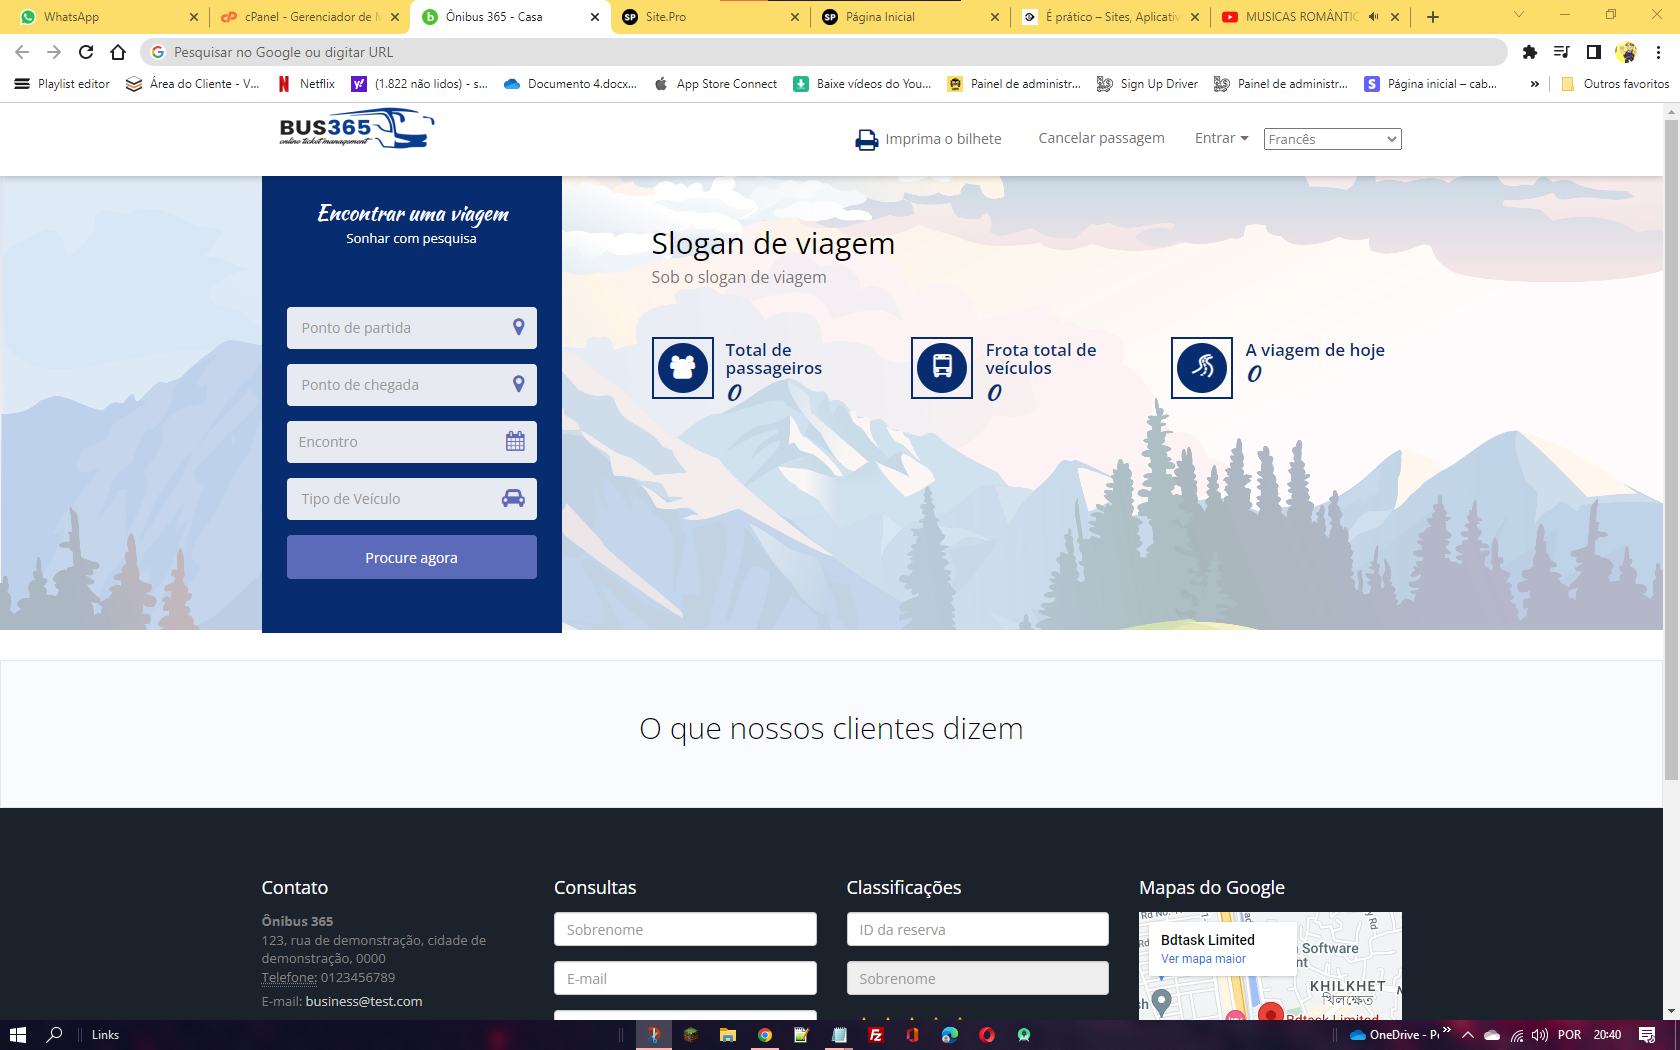Click the printer icon beside Imprima o bilhete
Screen dimensions: 1680x1050
click(x=866, y=140)
